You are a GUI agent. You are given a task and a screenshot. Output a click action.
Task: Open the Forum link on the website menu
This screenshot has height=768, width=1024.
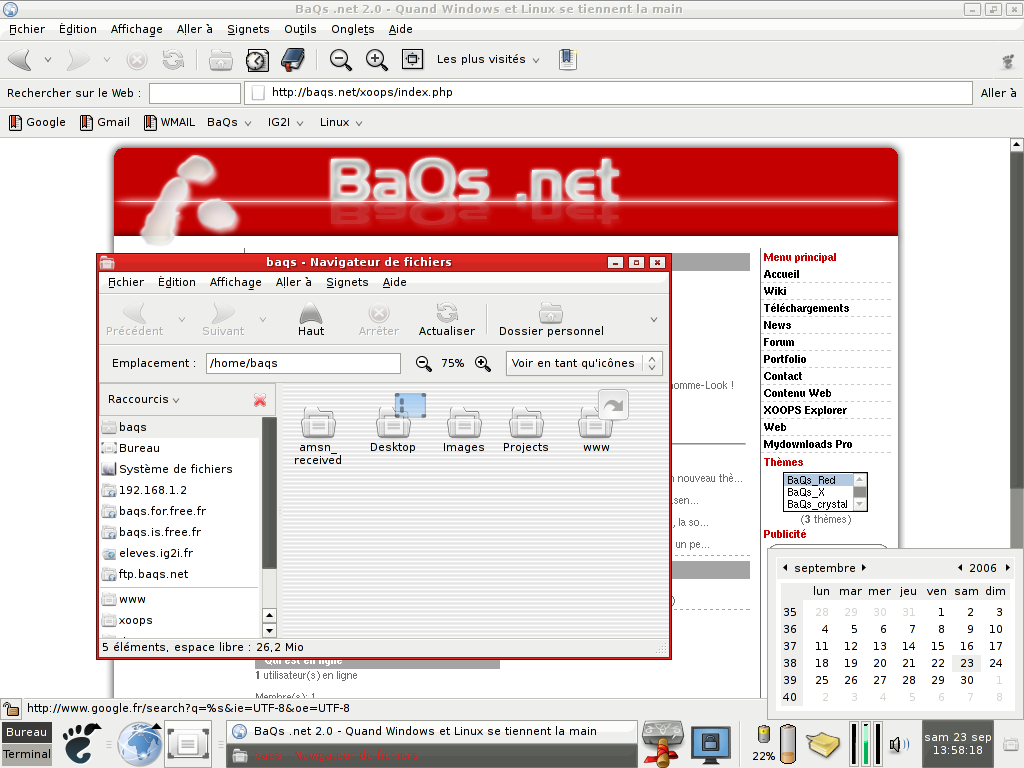coord(779,342)
